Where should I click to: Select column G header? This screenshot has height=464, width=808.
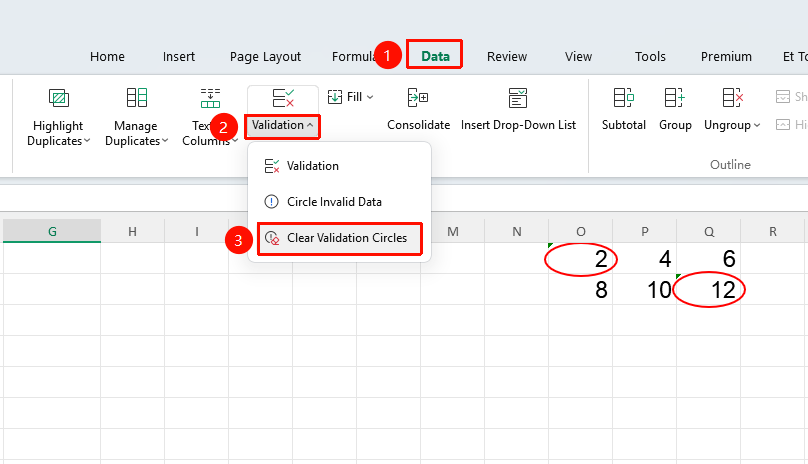click(x=52, y=231)
